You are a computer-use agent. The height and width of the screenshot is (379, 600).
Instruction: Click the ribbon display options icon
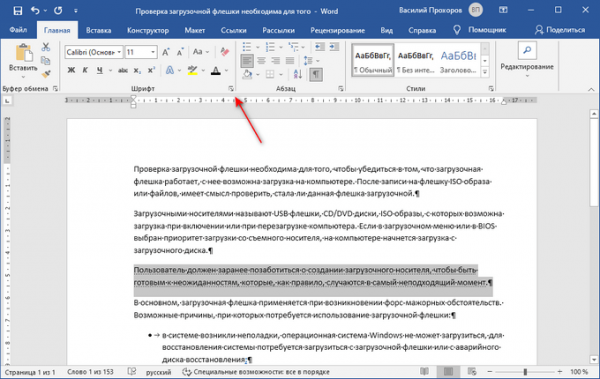(x=503, y=10)
